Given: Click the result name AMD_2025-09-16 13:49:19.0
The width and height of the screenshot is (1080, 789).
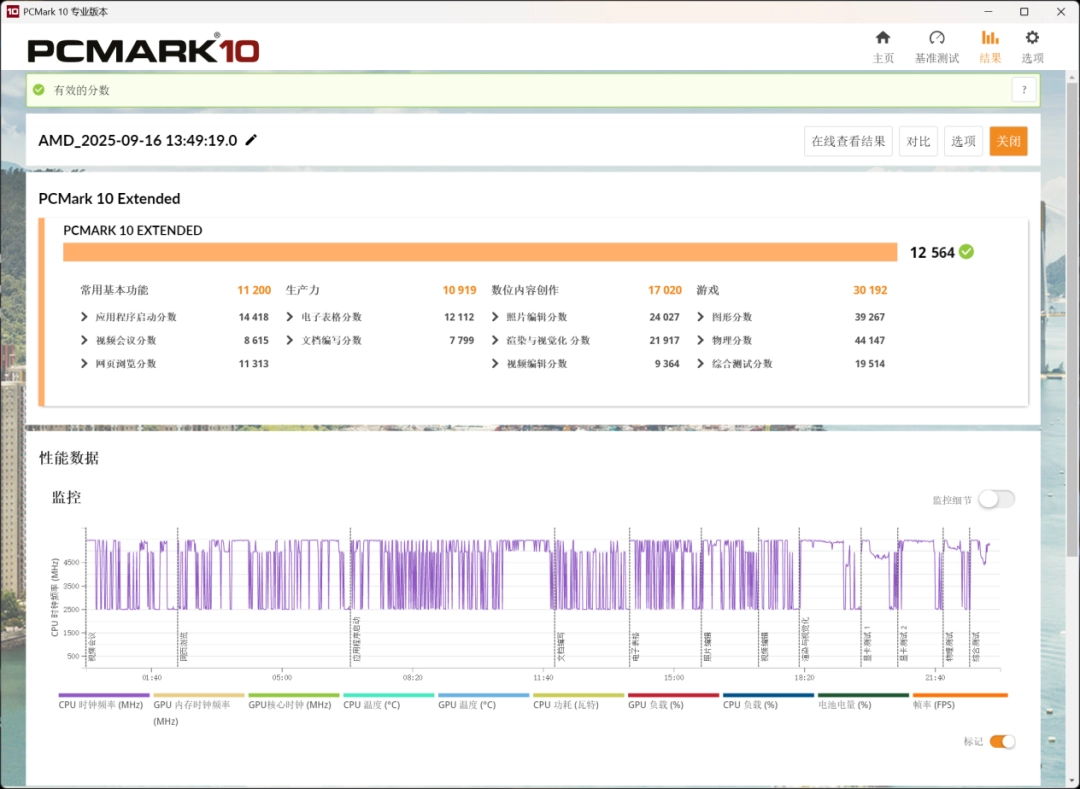Looking at the screenshot, I should (138, 140).
